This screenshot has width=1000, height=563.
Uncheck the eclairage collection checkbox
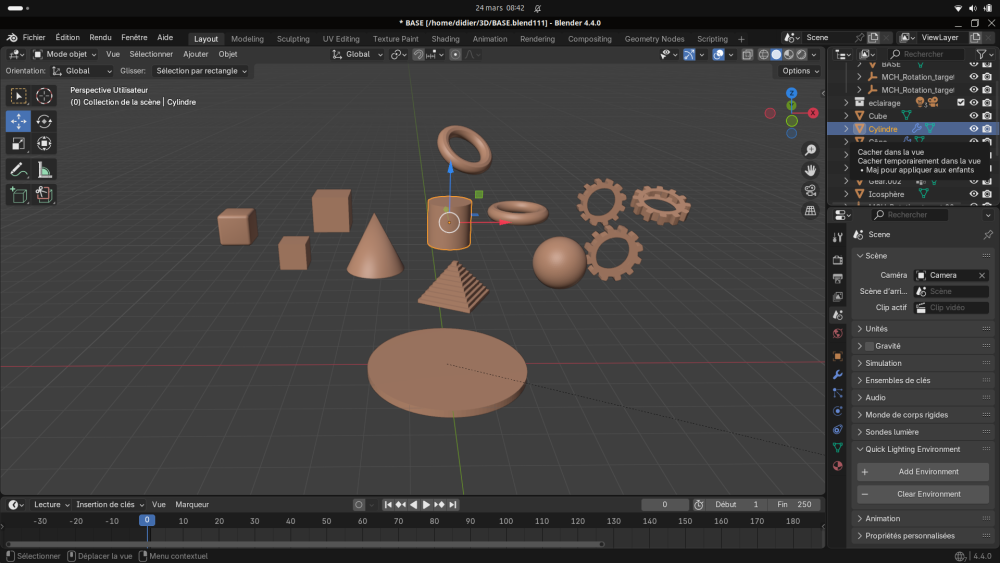pos(961,103)
